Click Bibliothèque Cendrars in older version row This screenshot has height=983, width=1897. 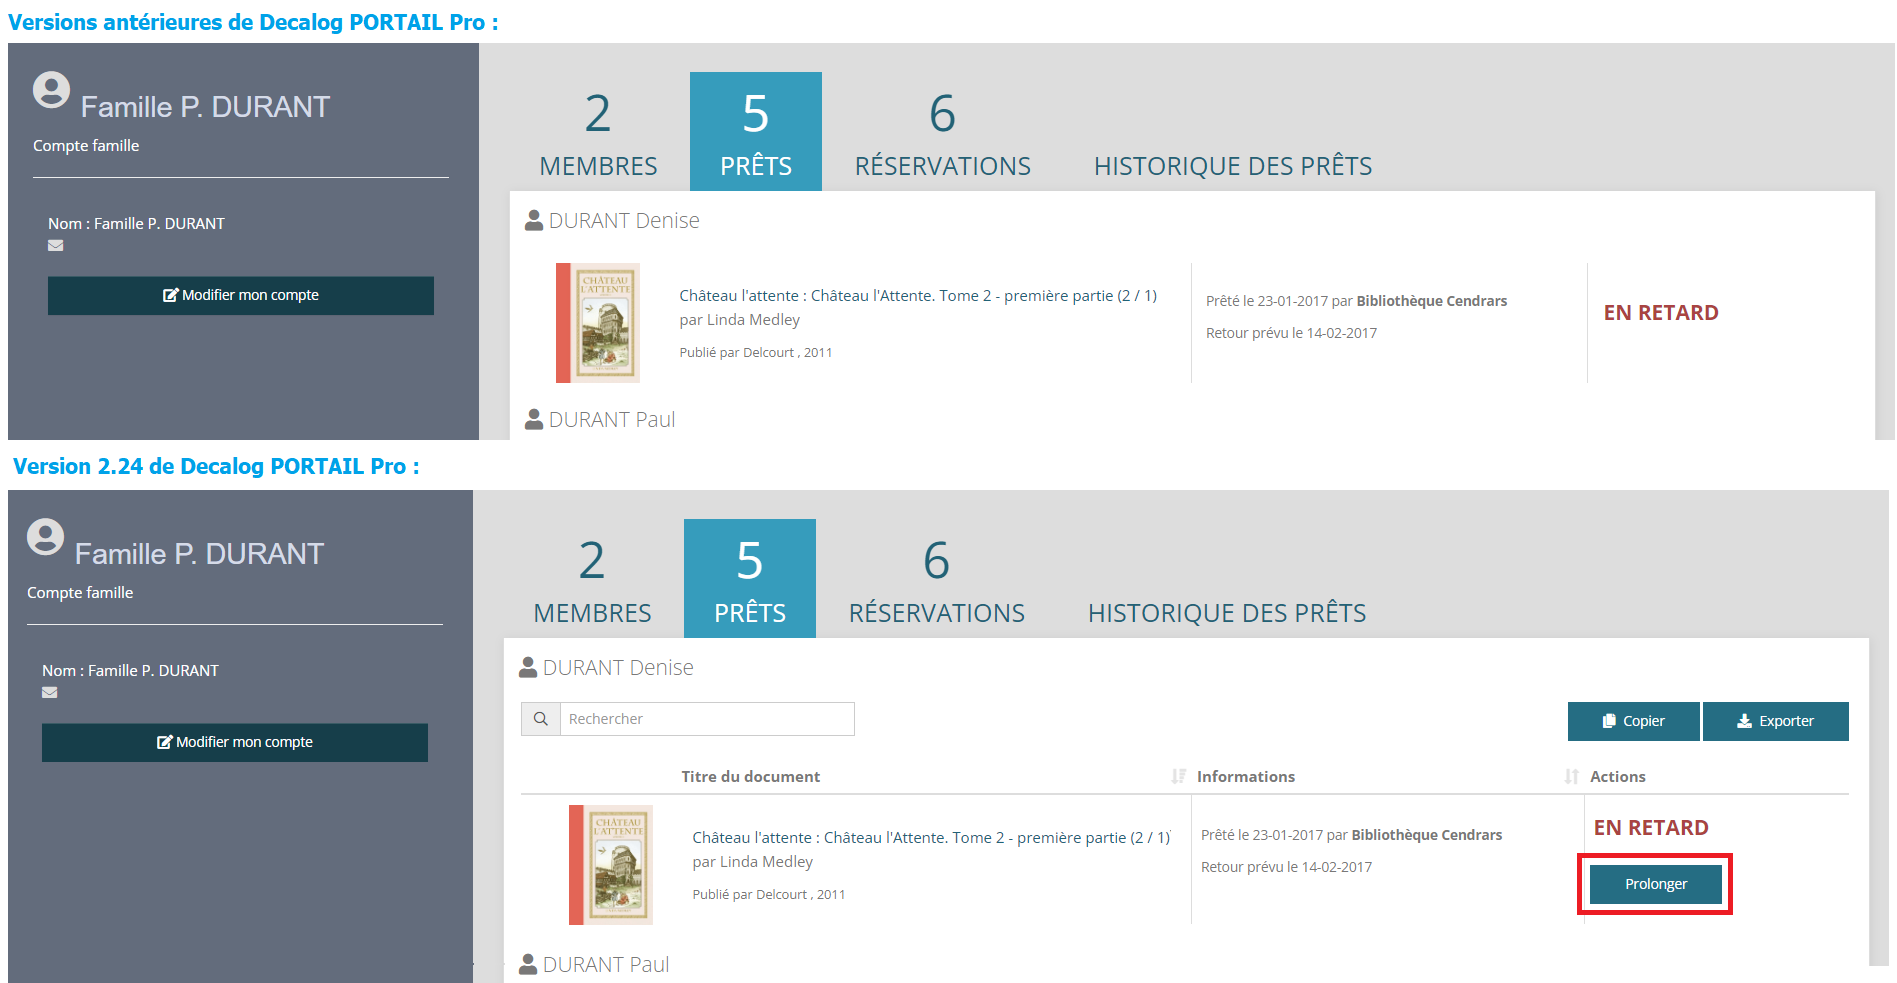pyautogui.click(x=1432, y=301)
